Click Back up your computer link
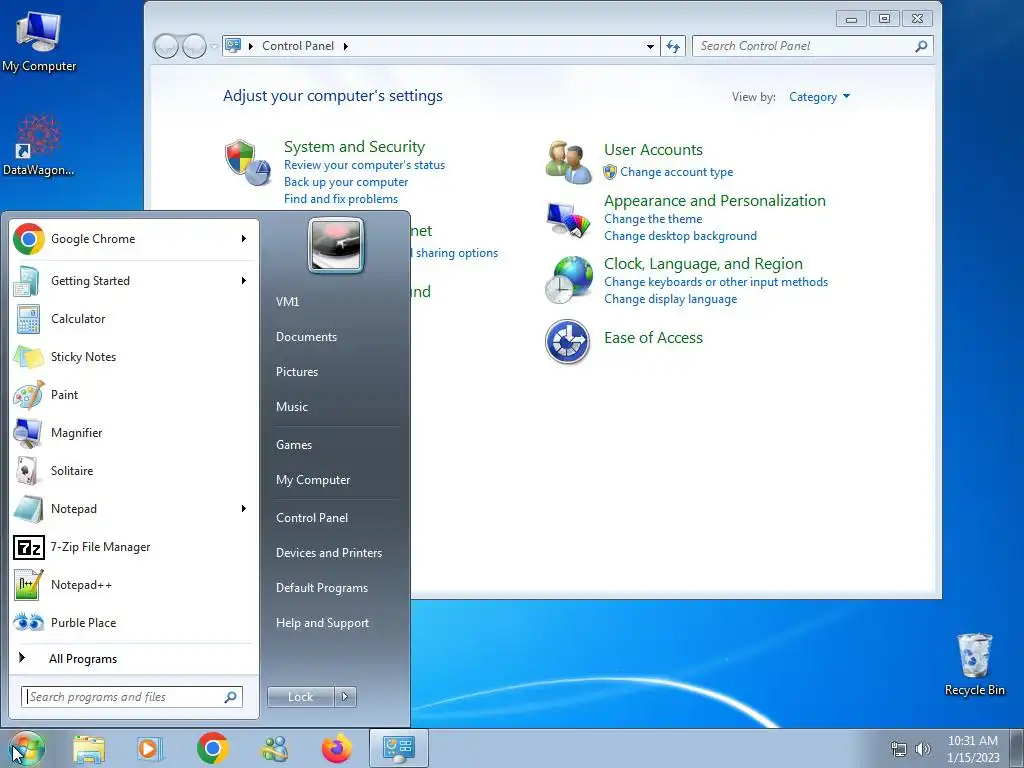The height and width of the screenshot is (768, 1024). tap(346, 182)
